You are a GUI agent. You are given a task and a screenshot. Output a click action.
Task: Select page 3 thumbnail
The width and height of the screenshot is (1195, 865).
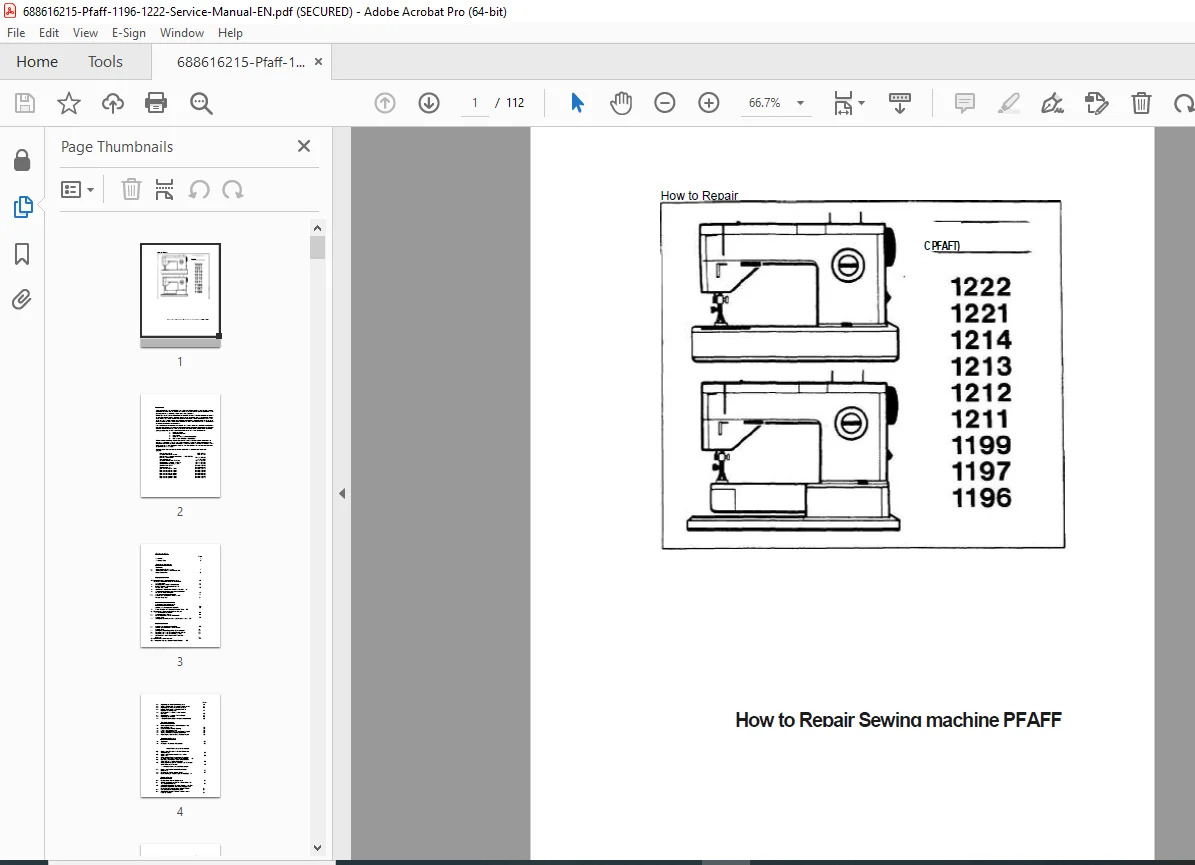click(x=181, y=595)
